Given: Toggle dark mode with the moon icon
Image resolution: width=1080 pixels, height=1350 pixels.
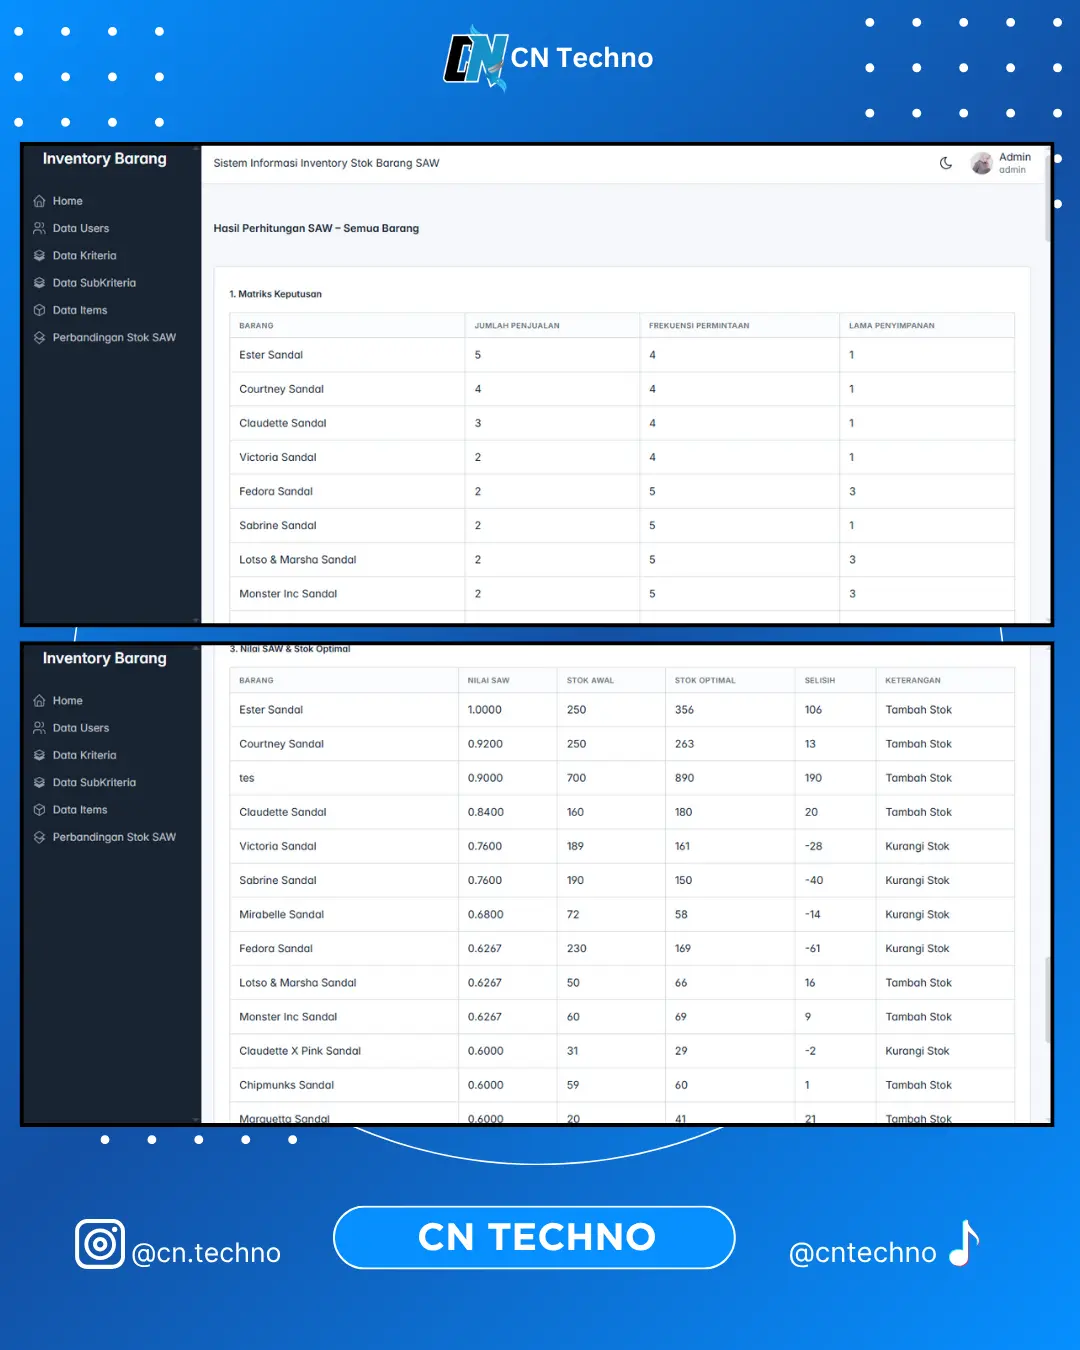Looking at the screenshot, I should (946, 163).
